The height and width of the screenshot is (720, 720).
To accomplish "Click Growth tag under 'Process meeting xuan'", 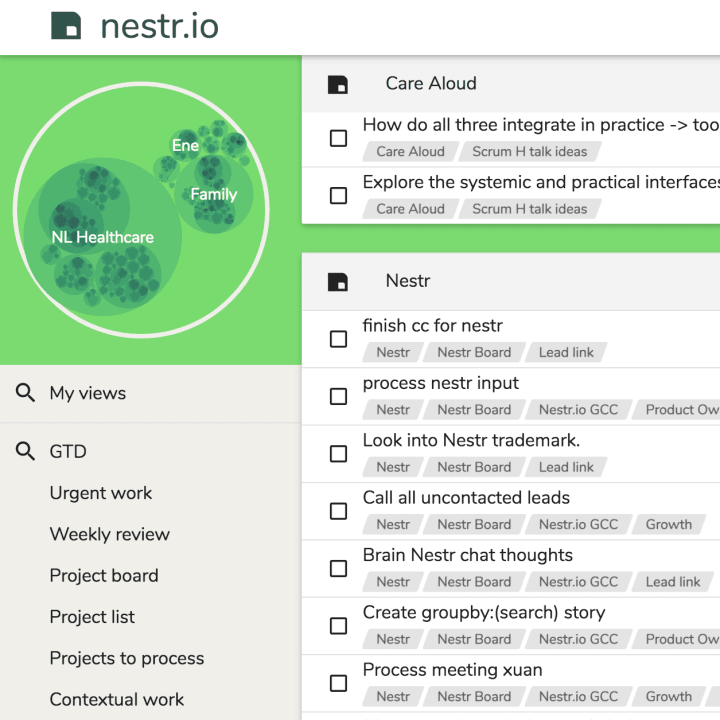I will [x=669, y=697].
